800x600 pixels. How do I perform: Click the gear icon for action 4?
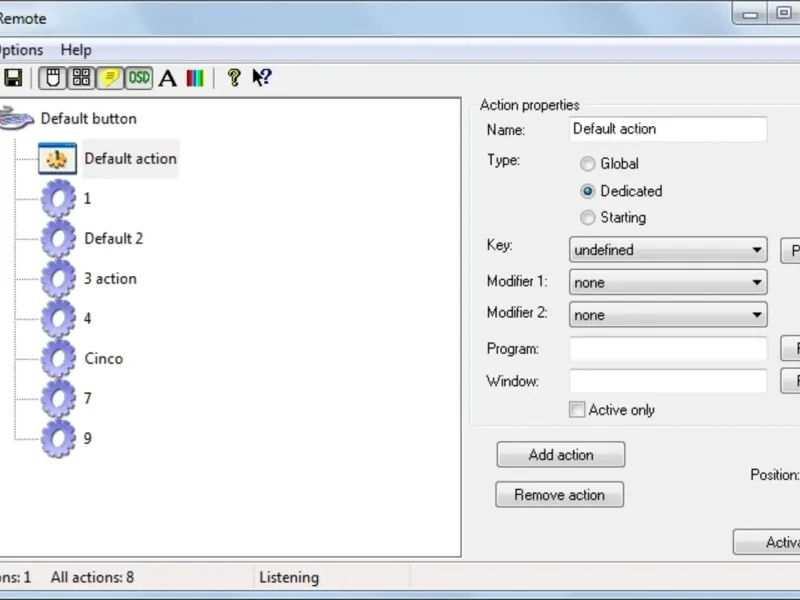pyautogui.click(x=58, y=318)
